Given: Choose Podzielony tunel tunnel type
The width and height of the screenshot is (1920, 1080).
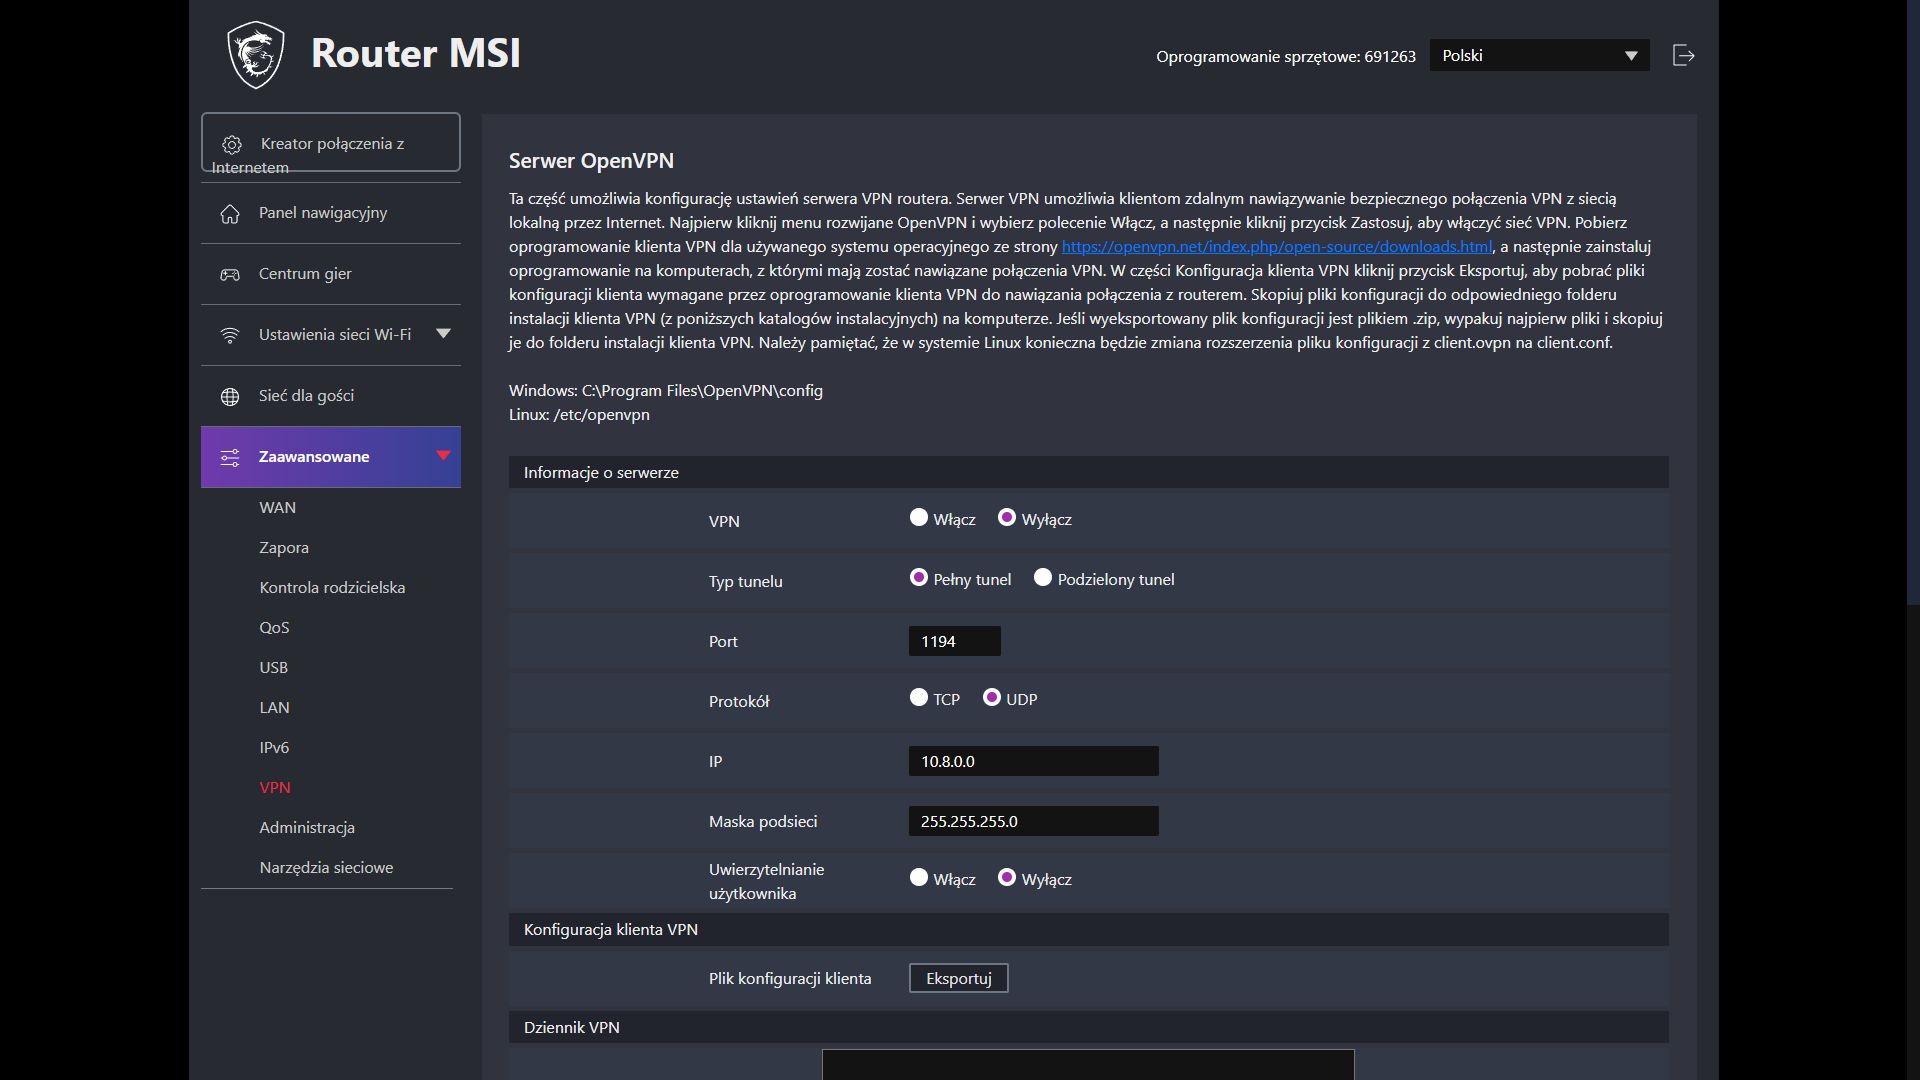Looking at the screenshot, I should 1043,578.
